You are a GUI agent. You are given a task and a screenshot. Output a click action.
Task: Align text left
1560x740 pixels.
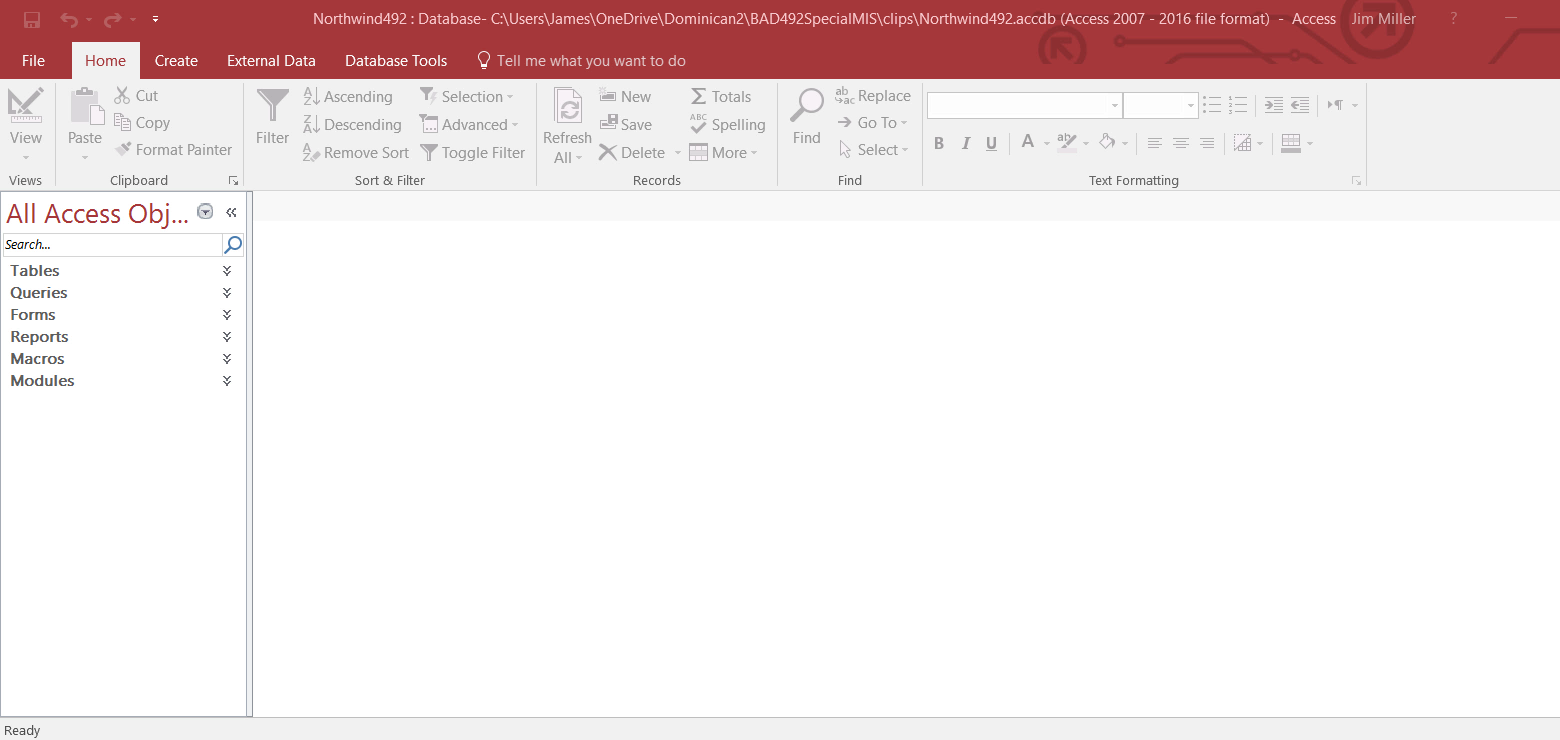1154,144
